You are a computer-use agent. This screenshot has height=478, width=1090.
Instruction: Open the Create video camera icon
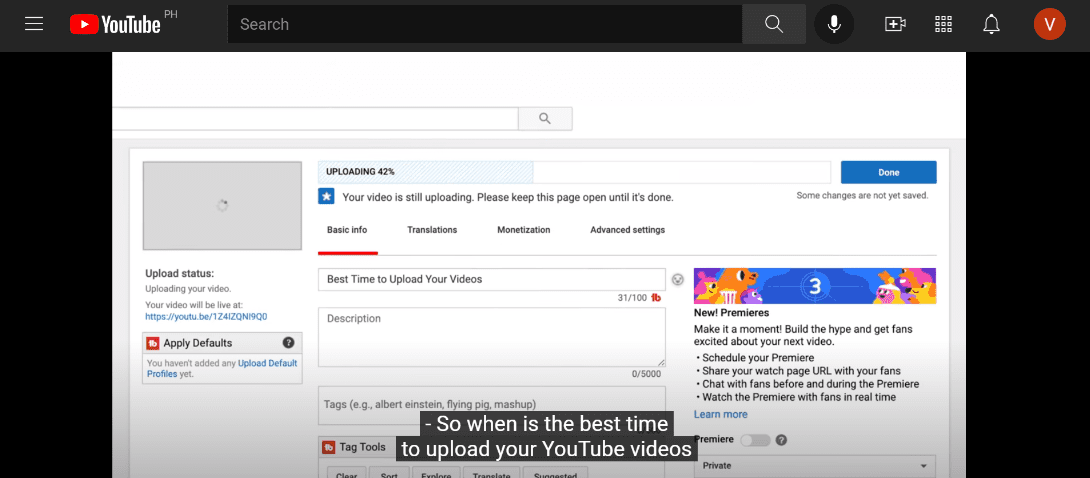point(895,24)
